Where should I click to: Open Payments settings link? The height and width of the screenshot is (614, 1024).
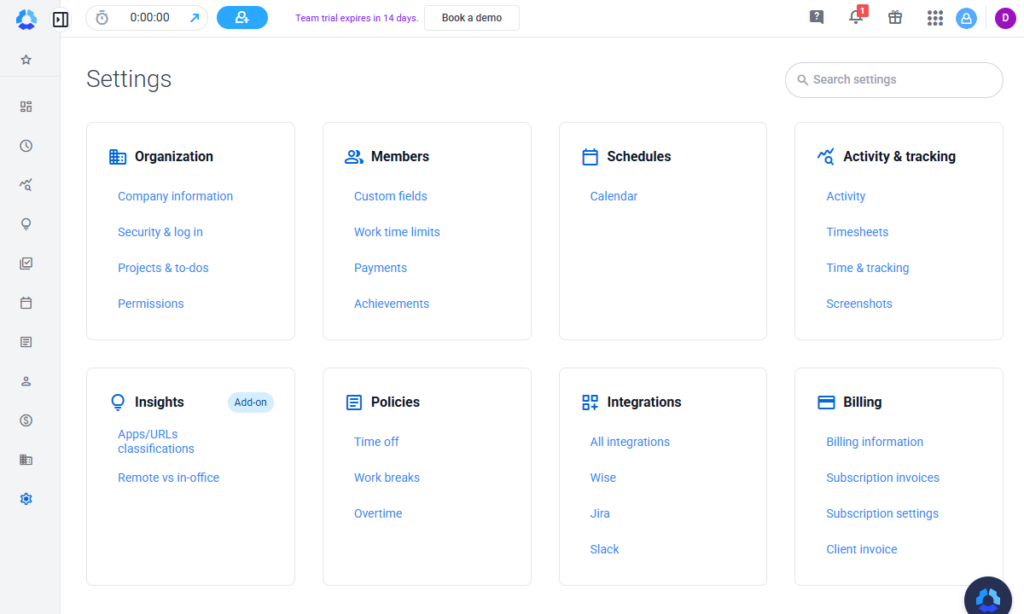tap(380, 268)
